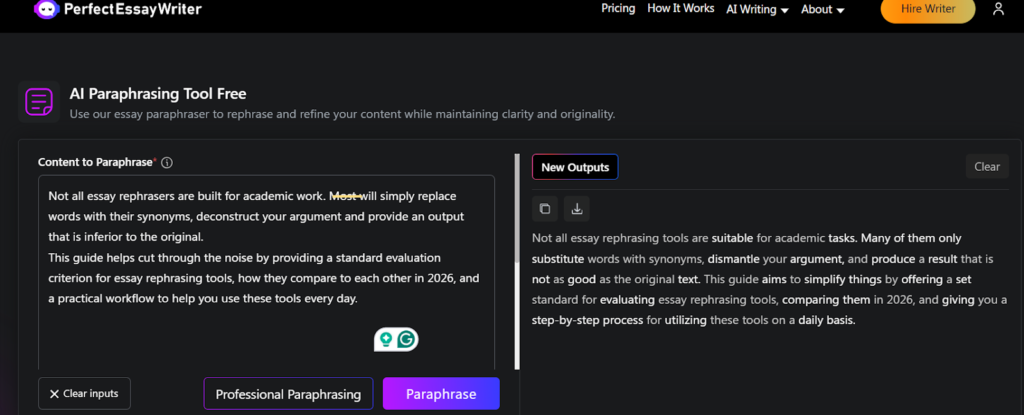Click the PerfectEssayWriter logo icon
The width and height of the screenshot is (1024, 415).
[45, 10]
